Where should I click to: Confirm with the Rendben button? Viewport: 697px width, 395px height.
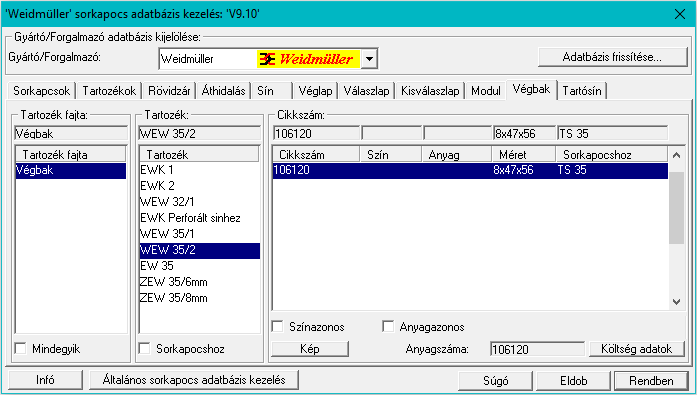tap(651, 381)
